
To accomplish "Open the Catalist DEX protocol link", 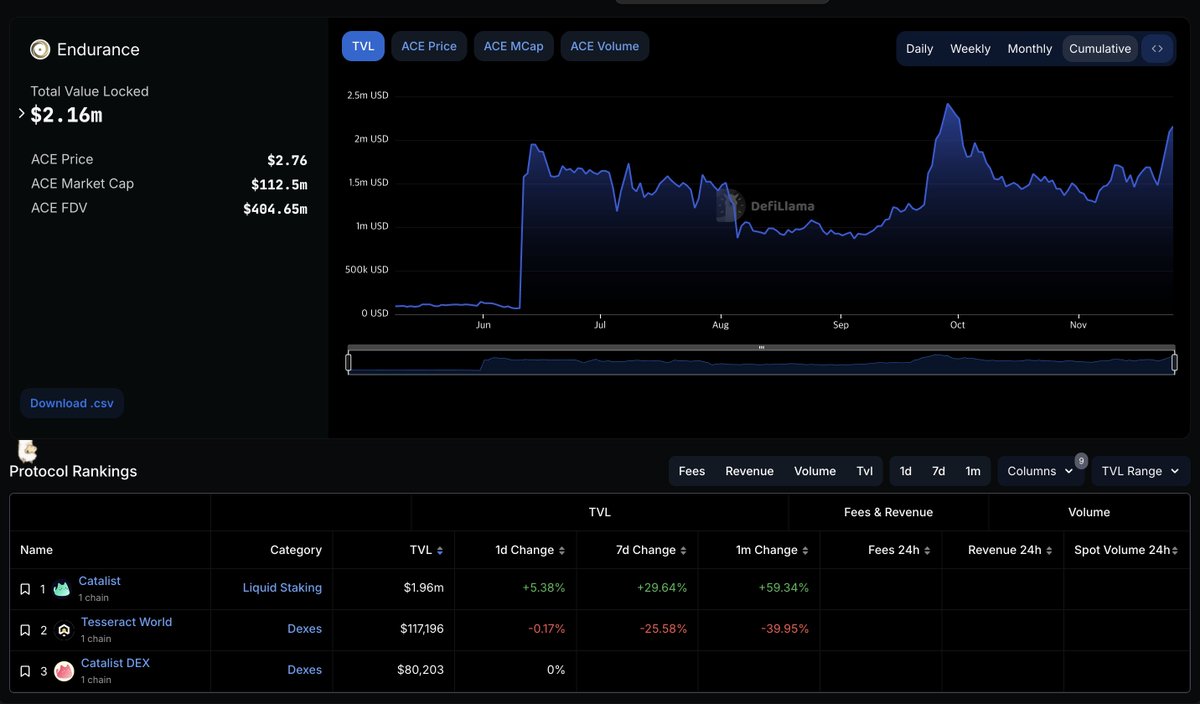I will [115, 663].
